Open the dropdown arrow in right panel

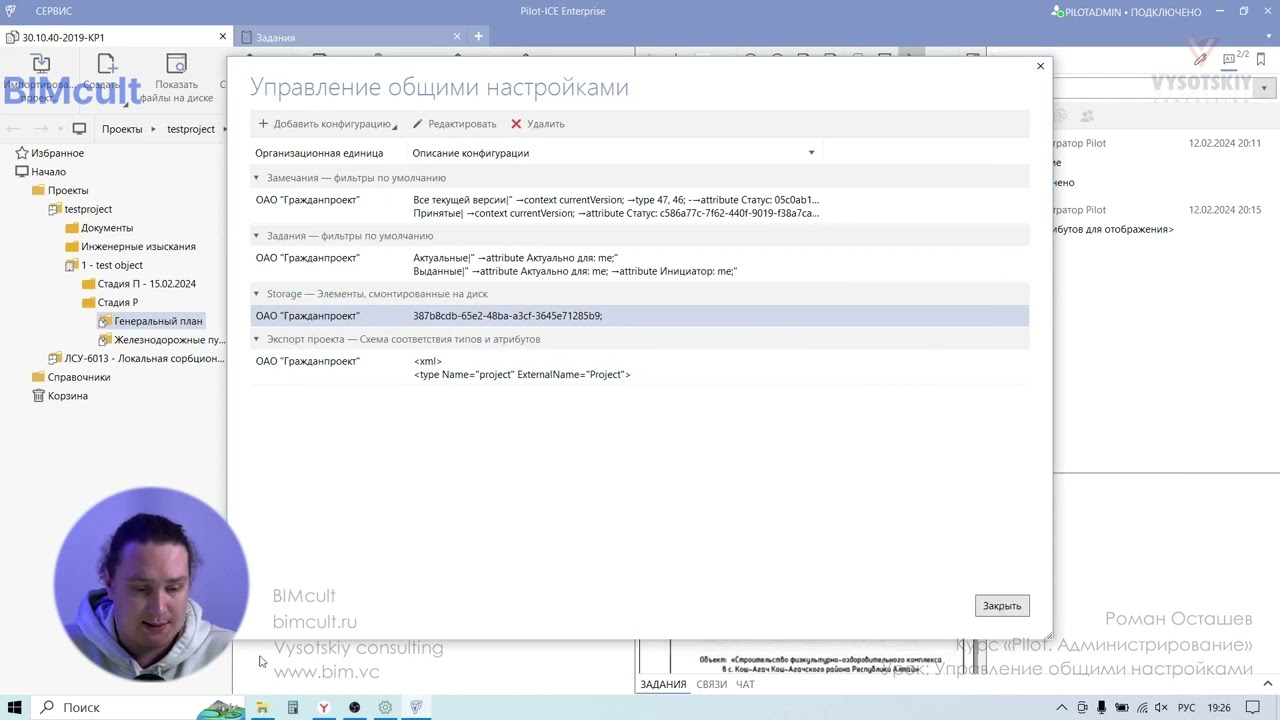pos(1264,88)
